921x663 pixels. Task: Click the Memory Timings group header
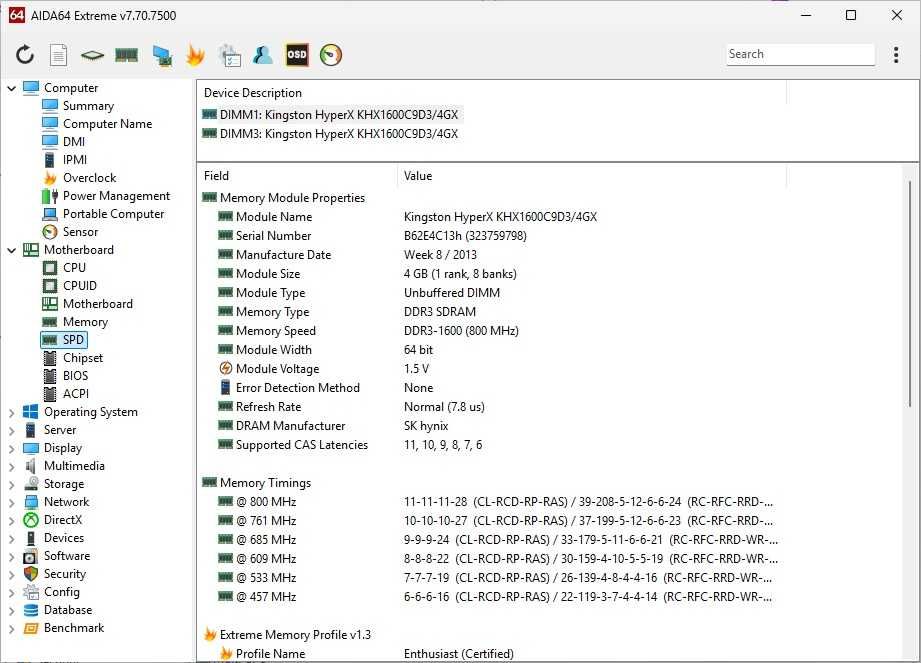click(265, 483)
